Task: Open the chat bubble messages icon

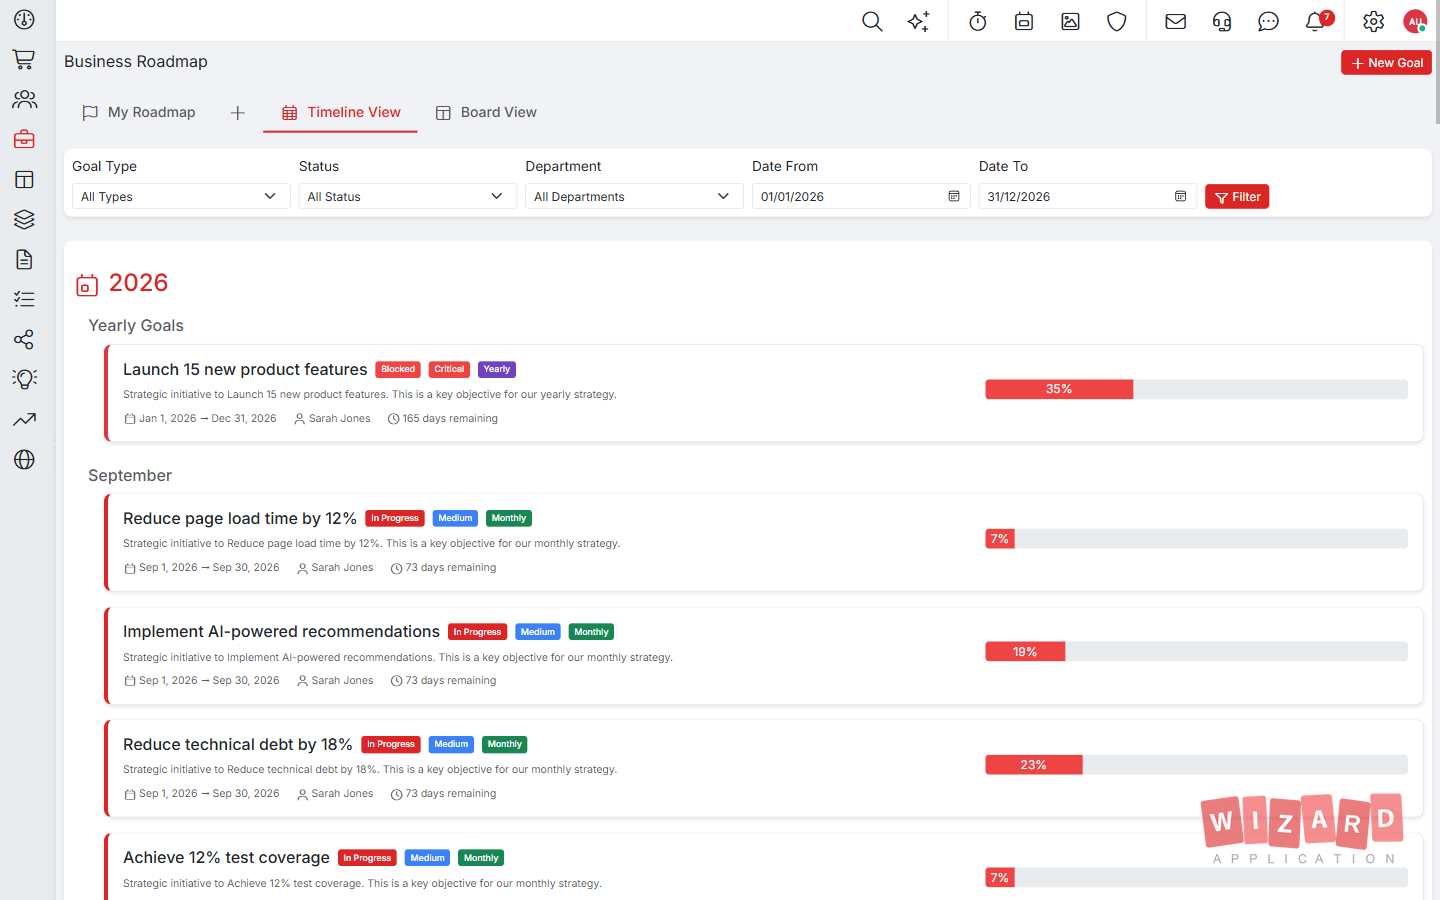Action: [1268, 21]
